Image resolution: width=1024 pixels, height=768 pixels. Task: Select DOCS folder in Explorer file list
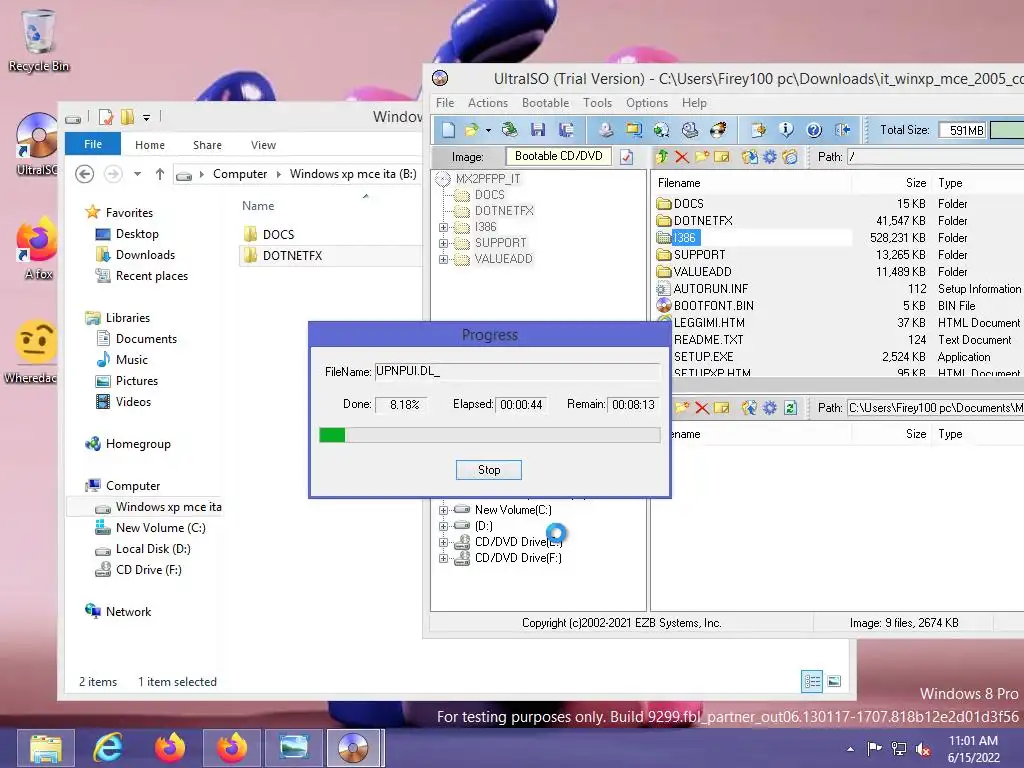[x=278, y=234]
